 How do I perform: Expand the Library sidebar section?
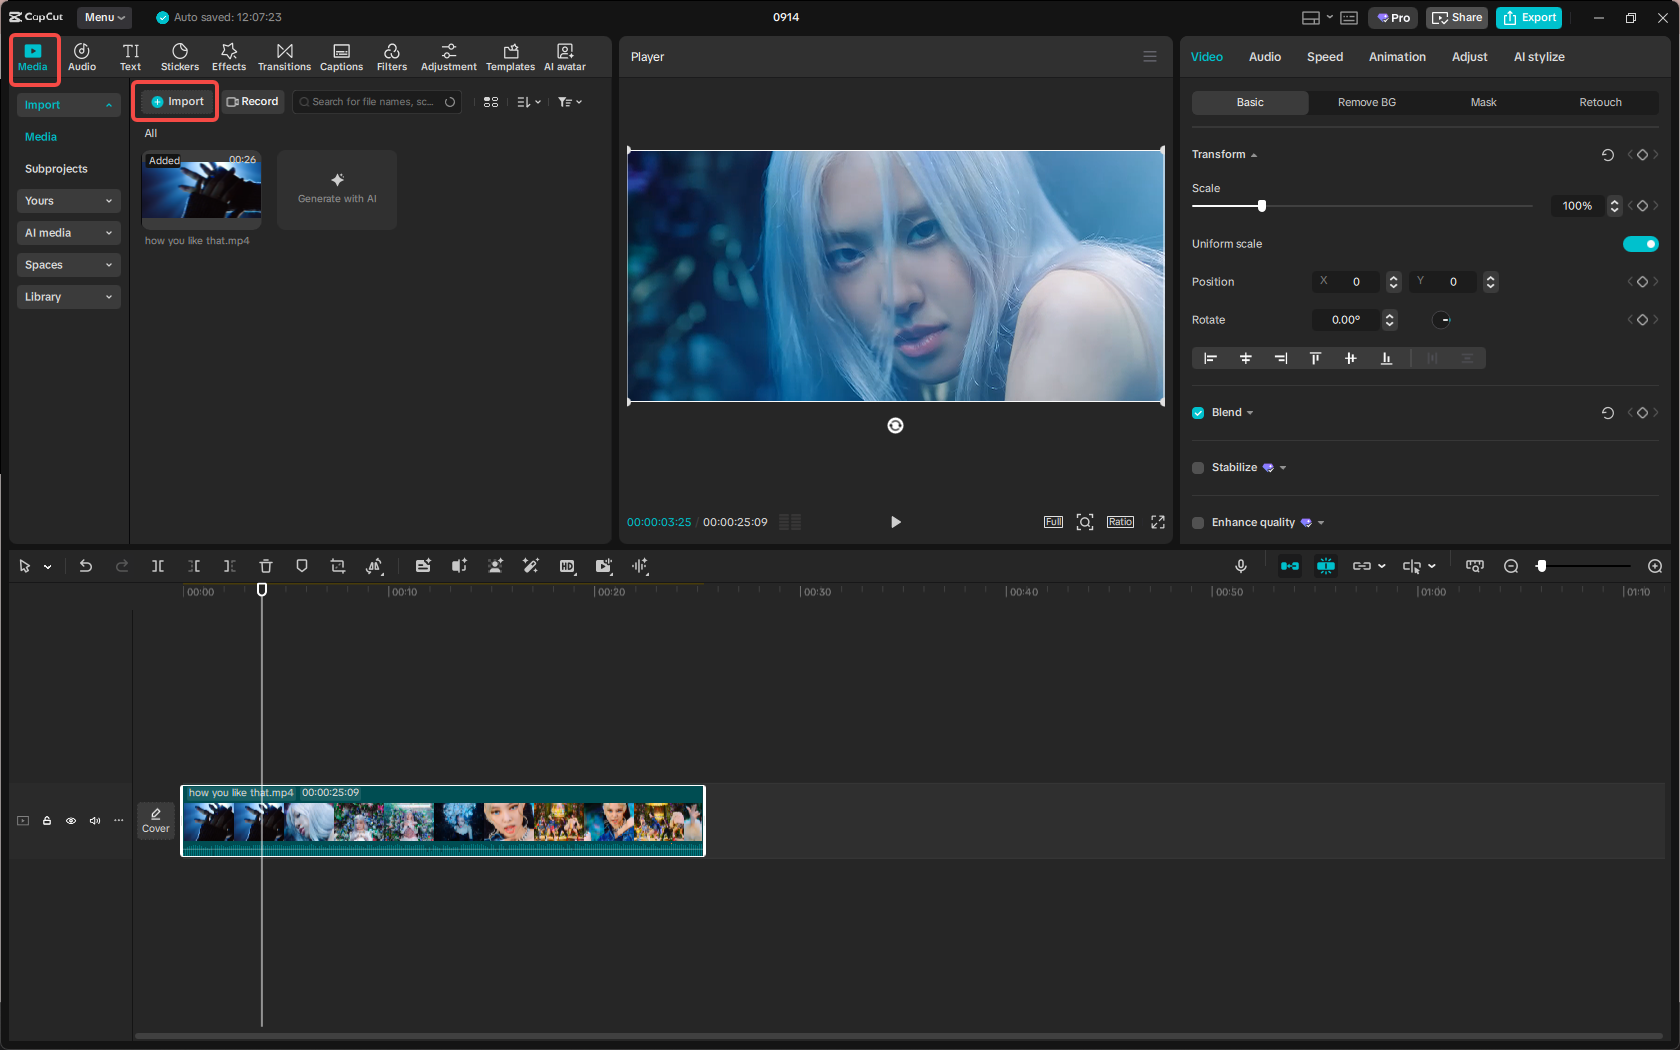click(x=68, y=296)
